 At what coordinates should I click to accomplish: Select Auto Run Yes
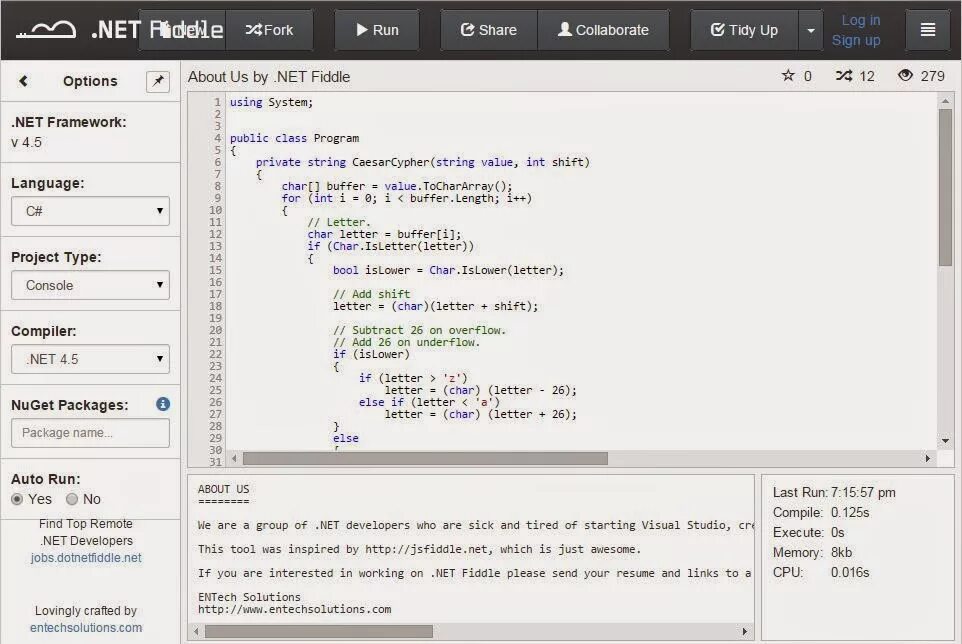[17, 499]
